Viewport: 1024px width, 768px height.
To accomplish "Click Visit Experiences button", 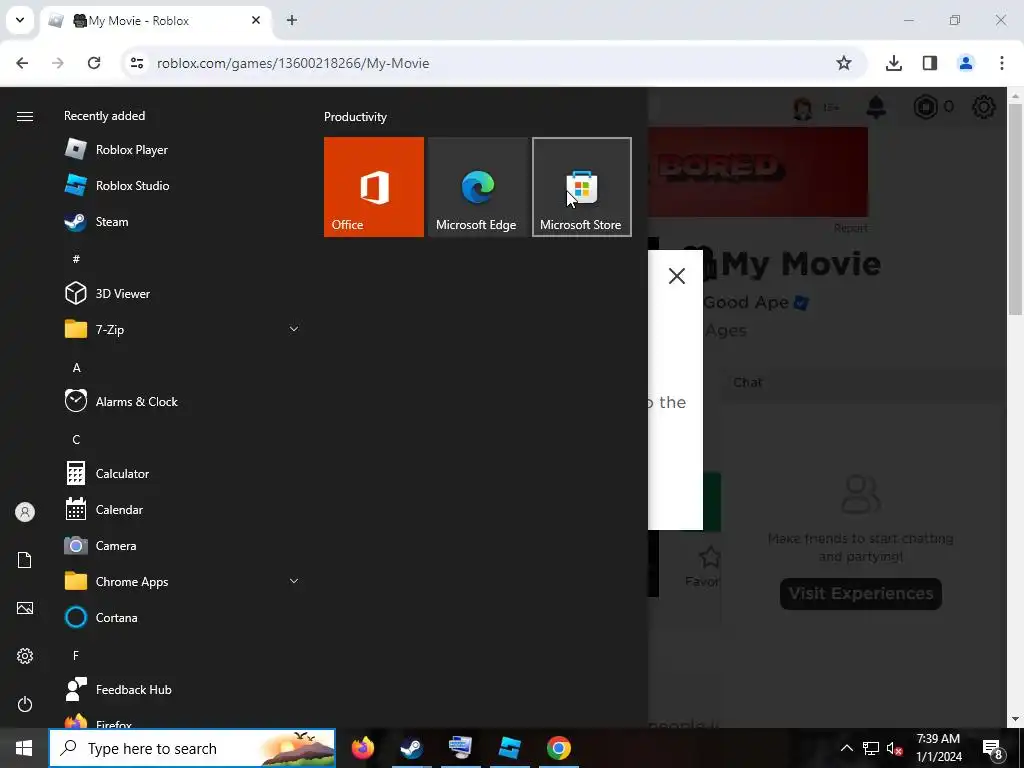I will (861, 594).
